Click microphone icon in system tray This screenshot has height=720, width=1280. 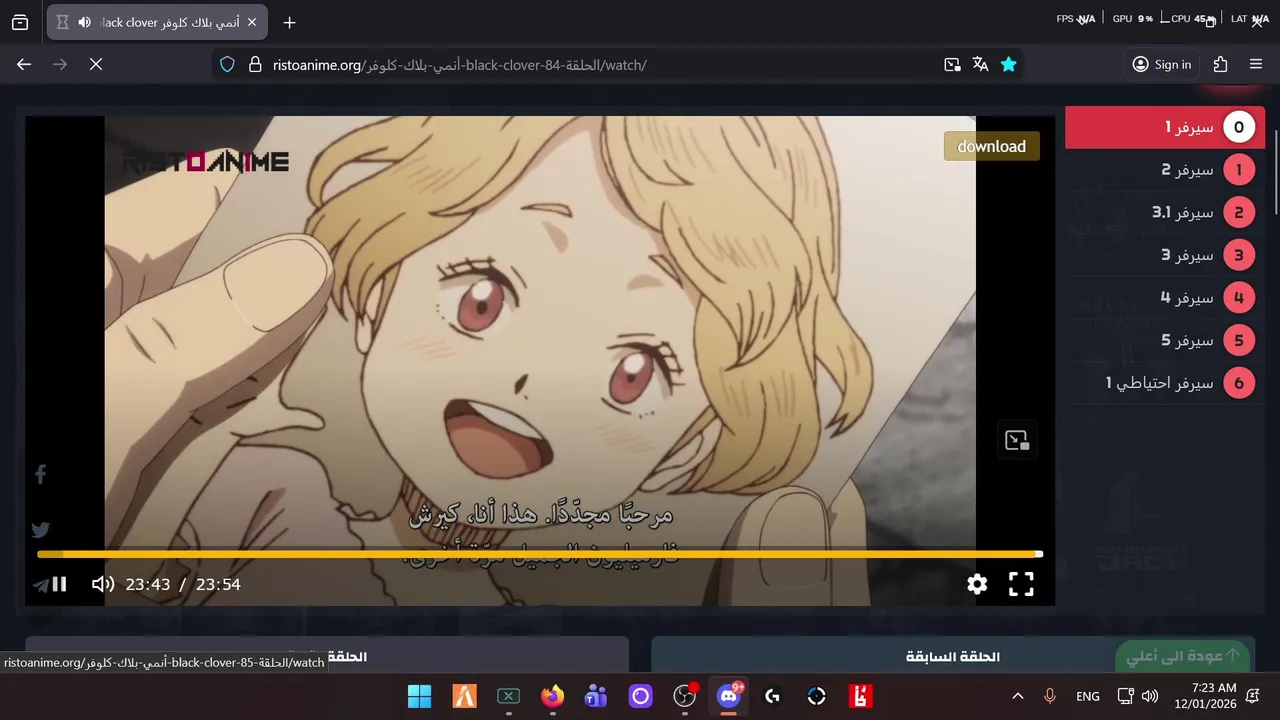[x=1050, y=696]
